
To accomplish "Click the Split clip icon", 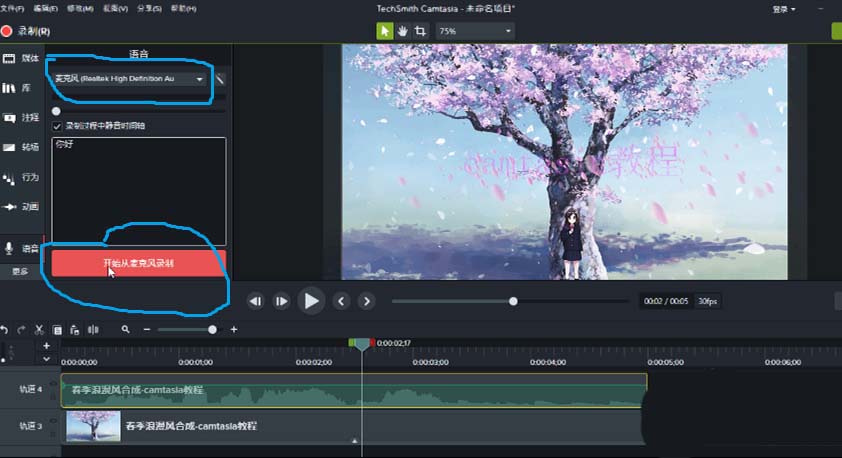I will pyautogui.click(x=93, y=330).
